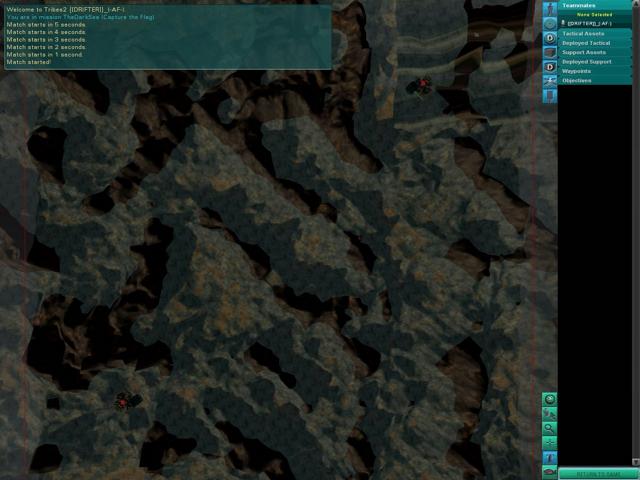
Task: Toggle the shield-shaped D deployed support icon
Action: tap(550, 67)
